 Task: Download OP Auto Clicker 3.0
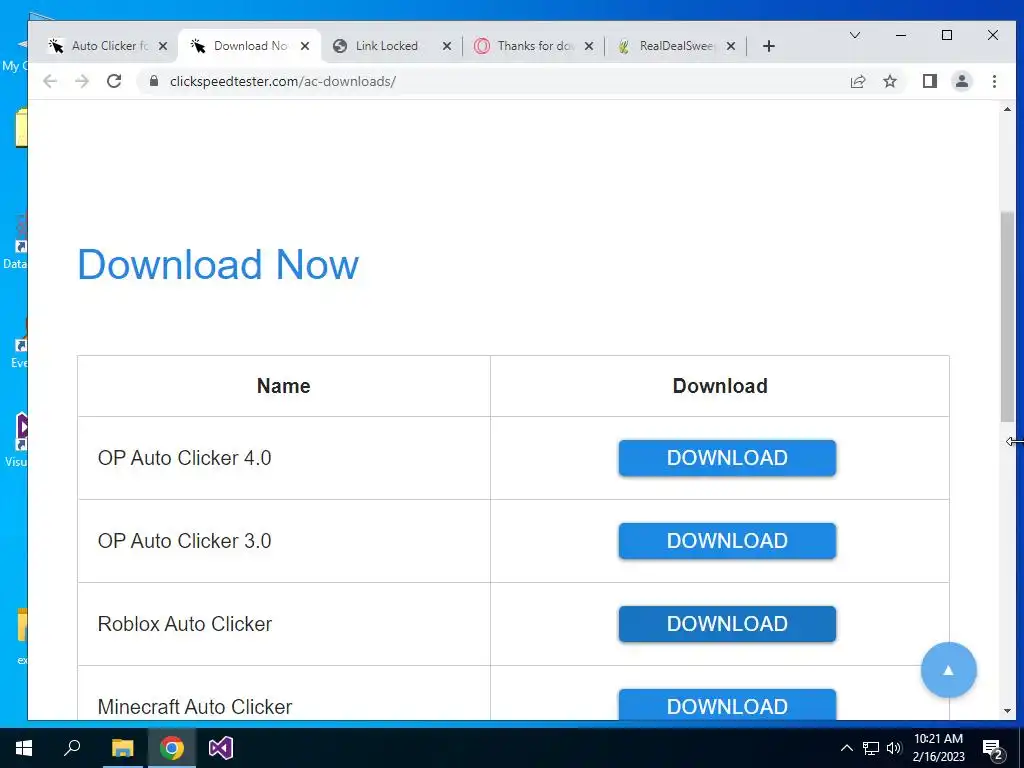pos(727,541)
